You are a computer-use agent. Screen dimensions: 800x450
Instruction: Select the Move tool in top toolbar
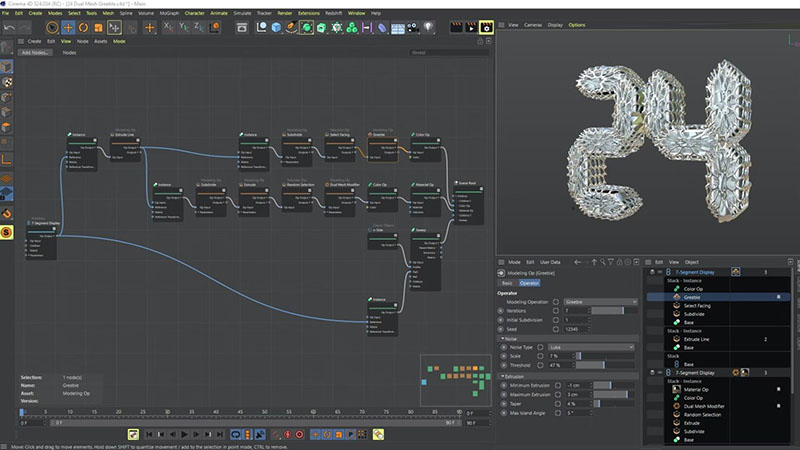point(68,27)
